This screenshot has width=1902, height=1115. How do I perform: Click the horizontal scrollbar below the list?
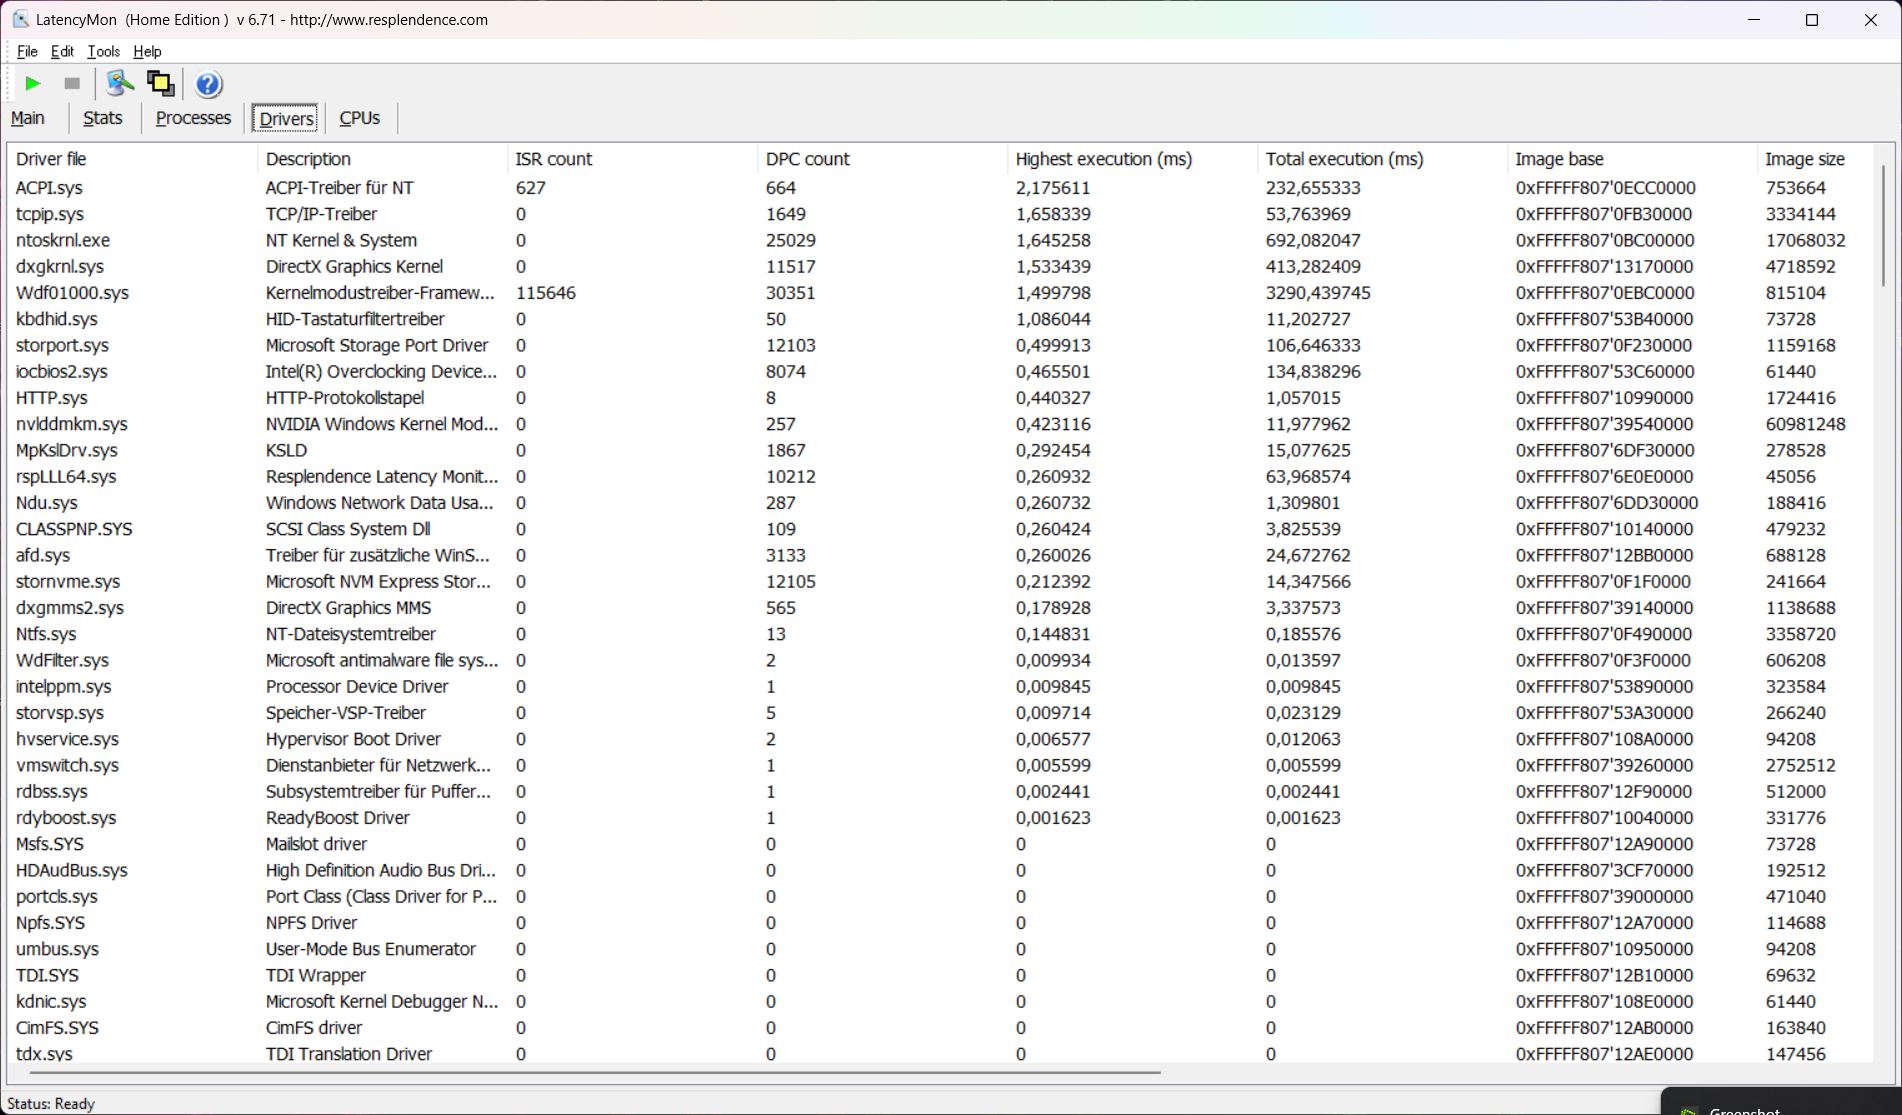595,1072
